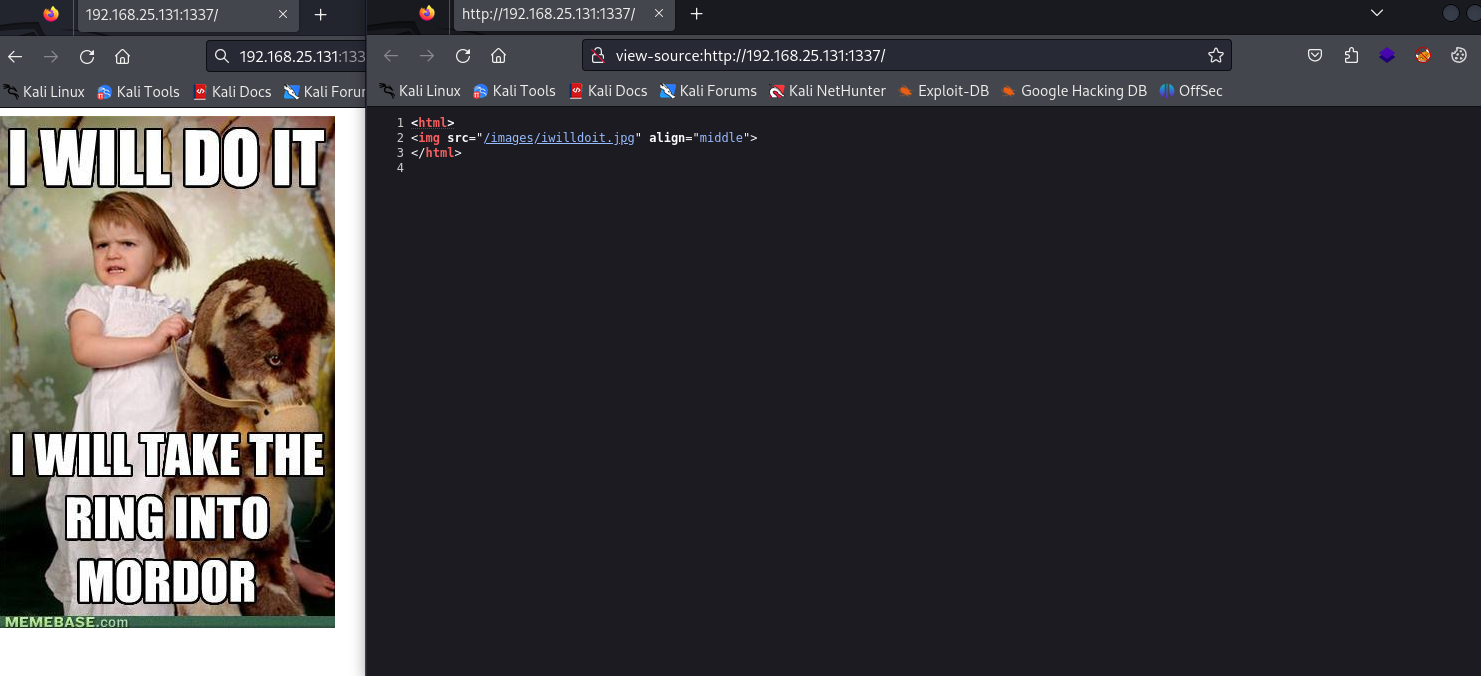Follow the /images/iwilldoit.jpg source link

pyautogui.click(x=559, y=138)
